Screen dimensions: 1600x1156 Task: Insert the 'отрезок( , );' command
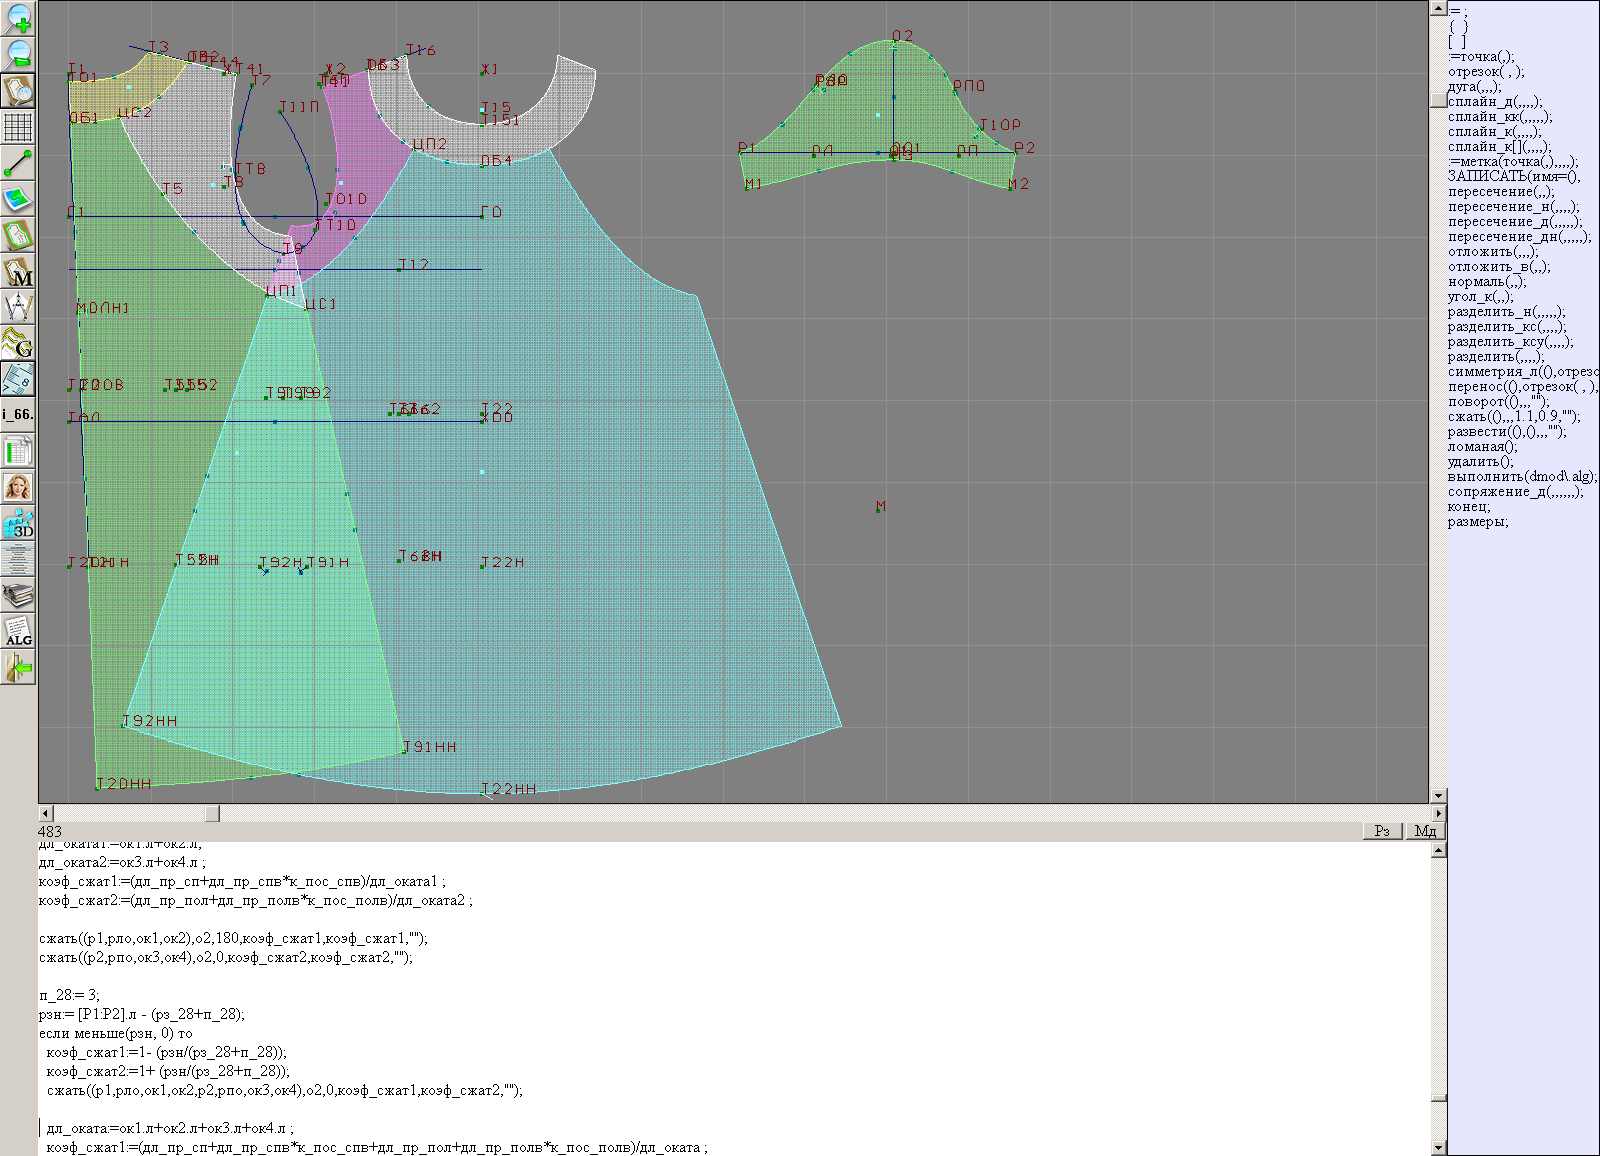tap(1485, 72)
